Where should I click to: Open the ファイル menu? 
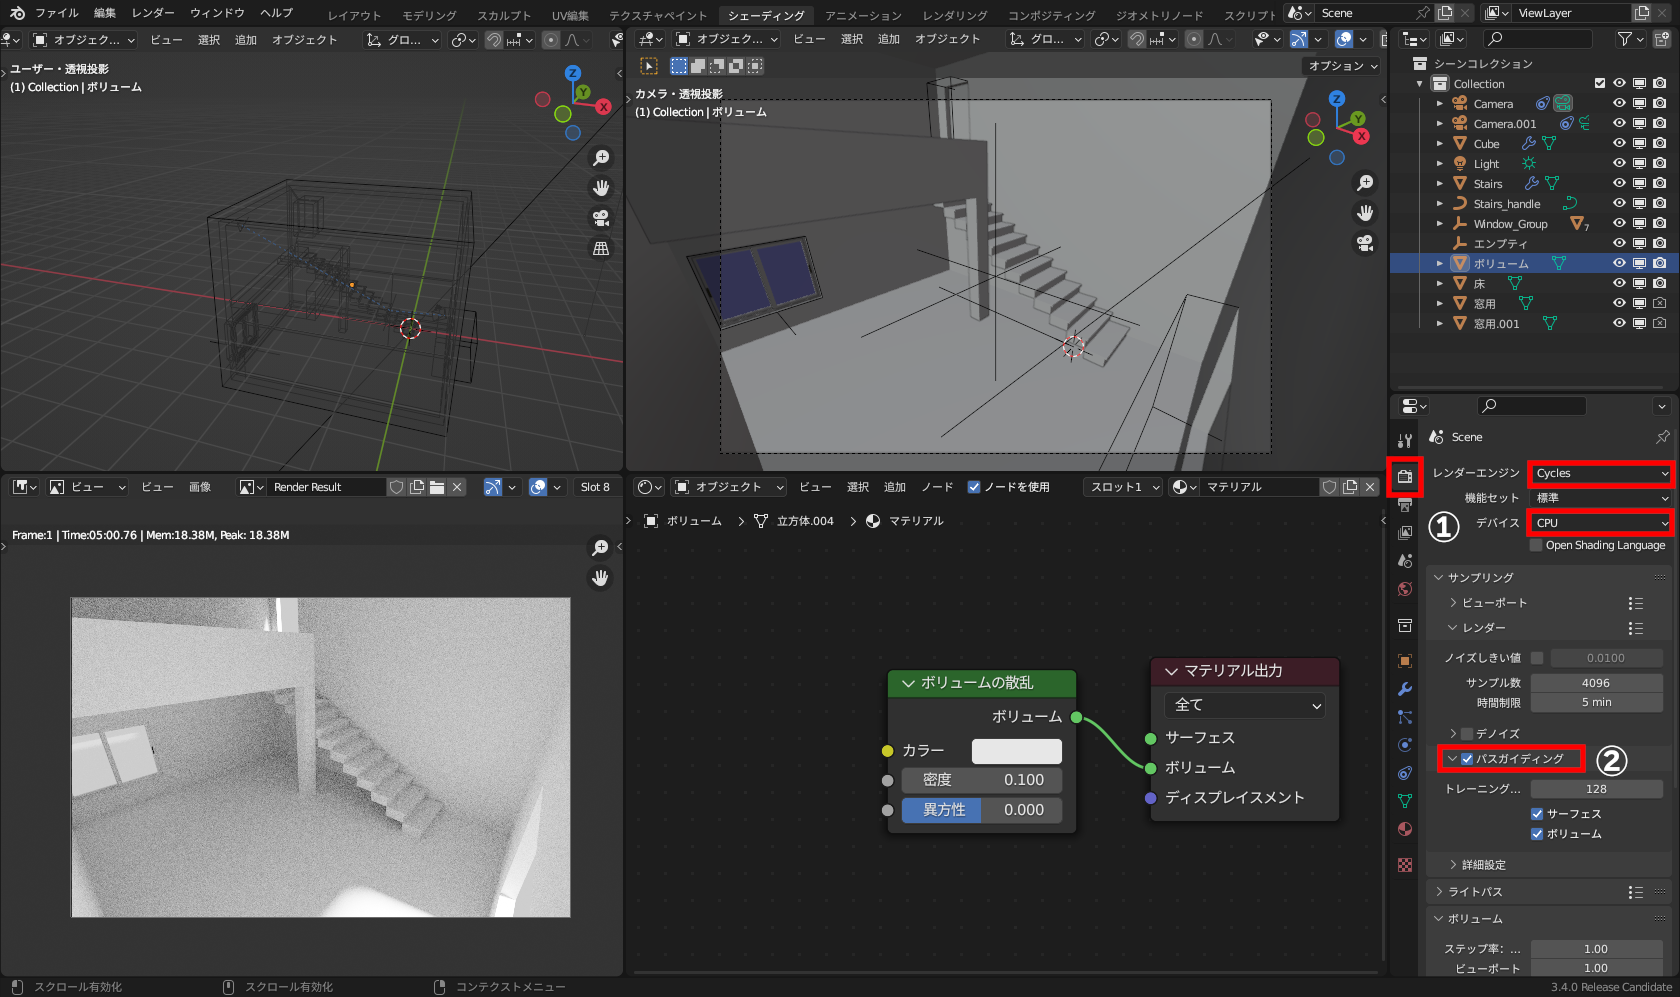click(56, 13)
